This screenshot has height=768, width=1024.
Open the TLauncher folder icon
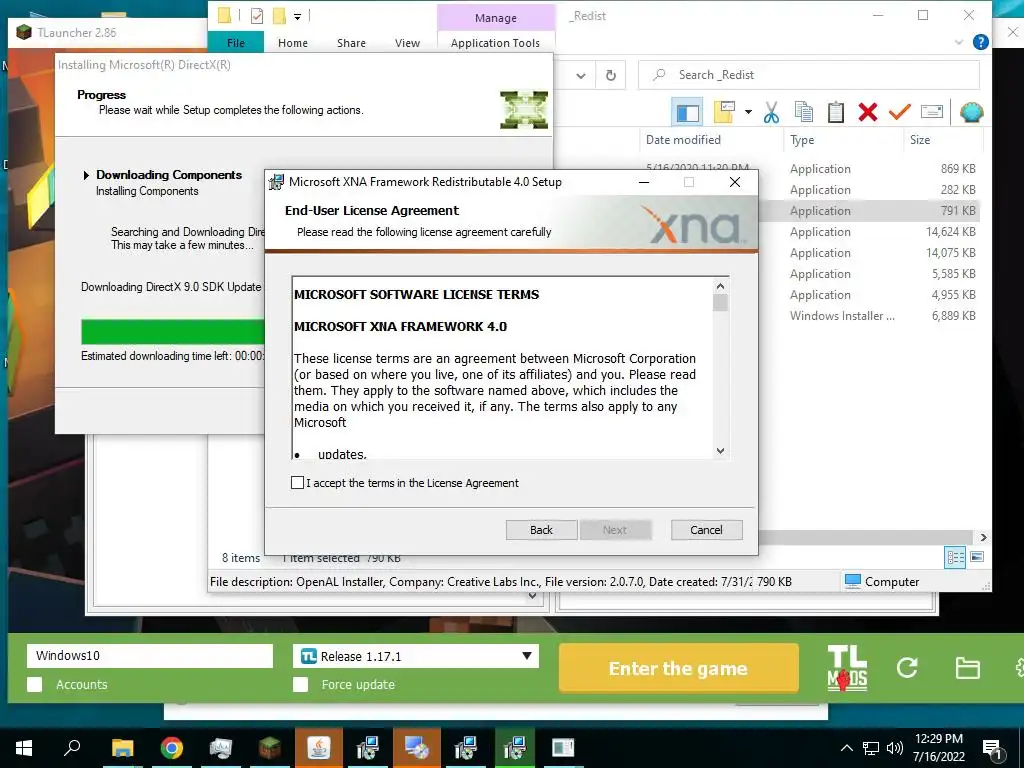pyautogui.click(x=967, y=668)
